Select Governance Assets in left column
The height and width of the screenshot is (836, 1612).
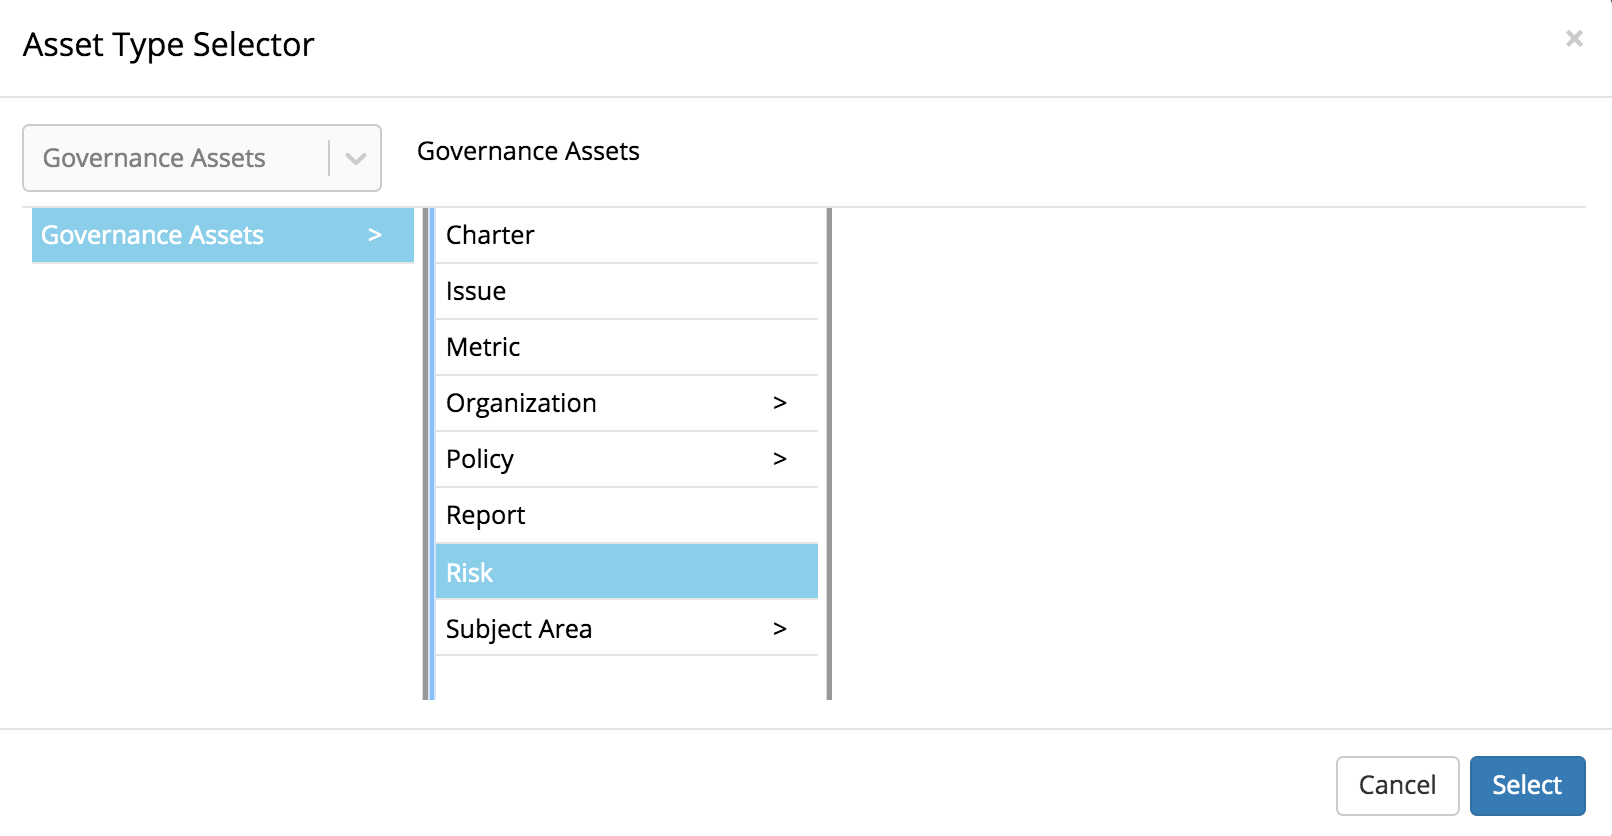pos(152,235)
